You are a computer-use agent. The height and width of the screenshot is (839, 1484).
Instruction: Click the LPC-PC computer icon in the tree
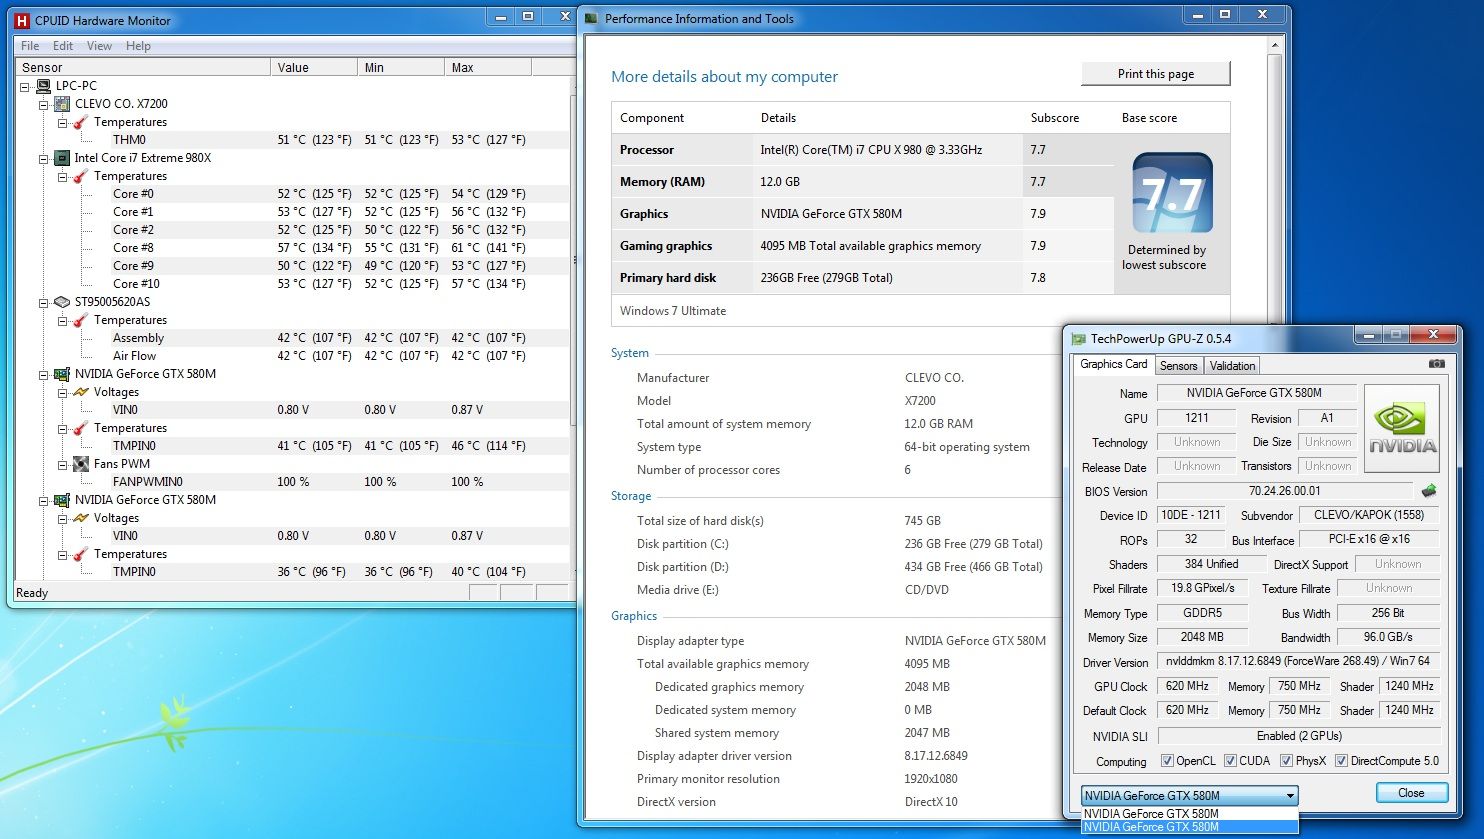(43, 86)
